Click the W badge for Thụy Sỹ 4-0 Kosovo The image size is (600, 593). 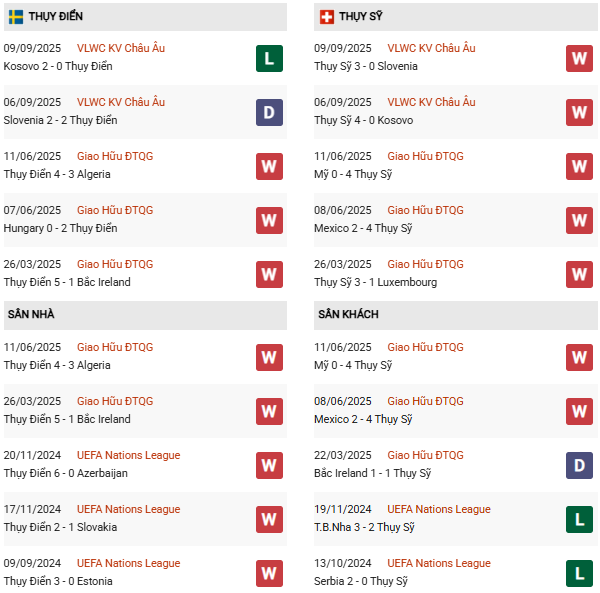(580, 112)
